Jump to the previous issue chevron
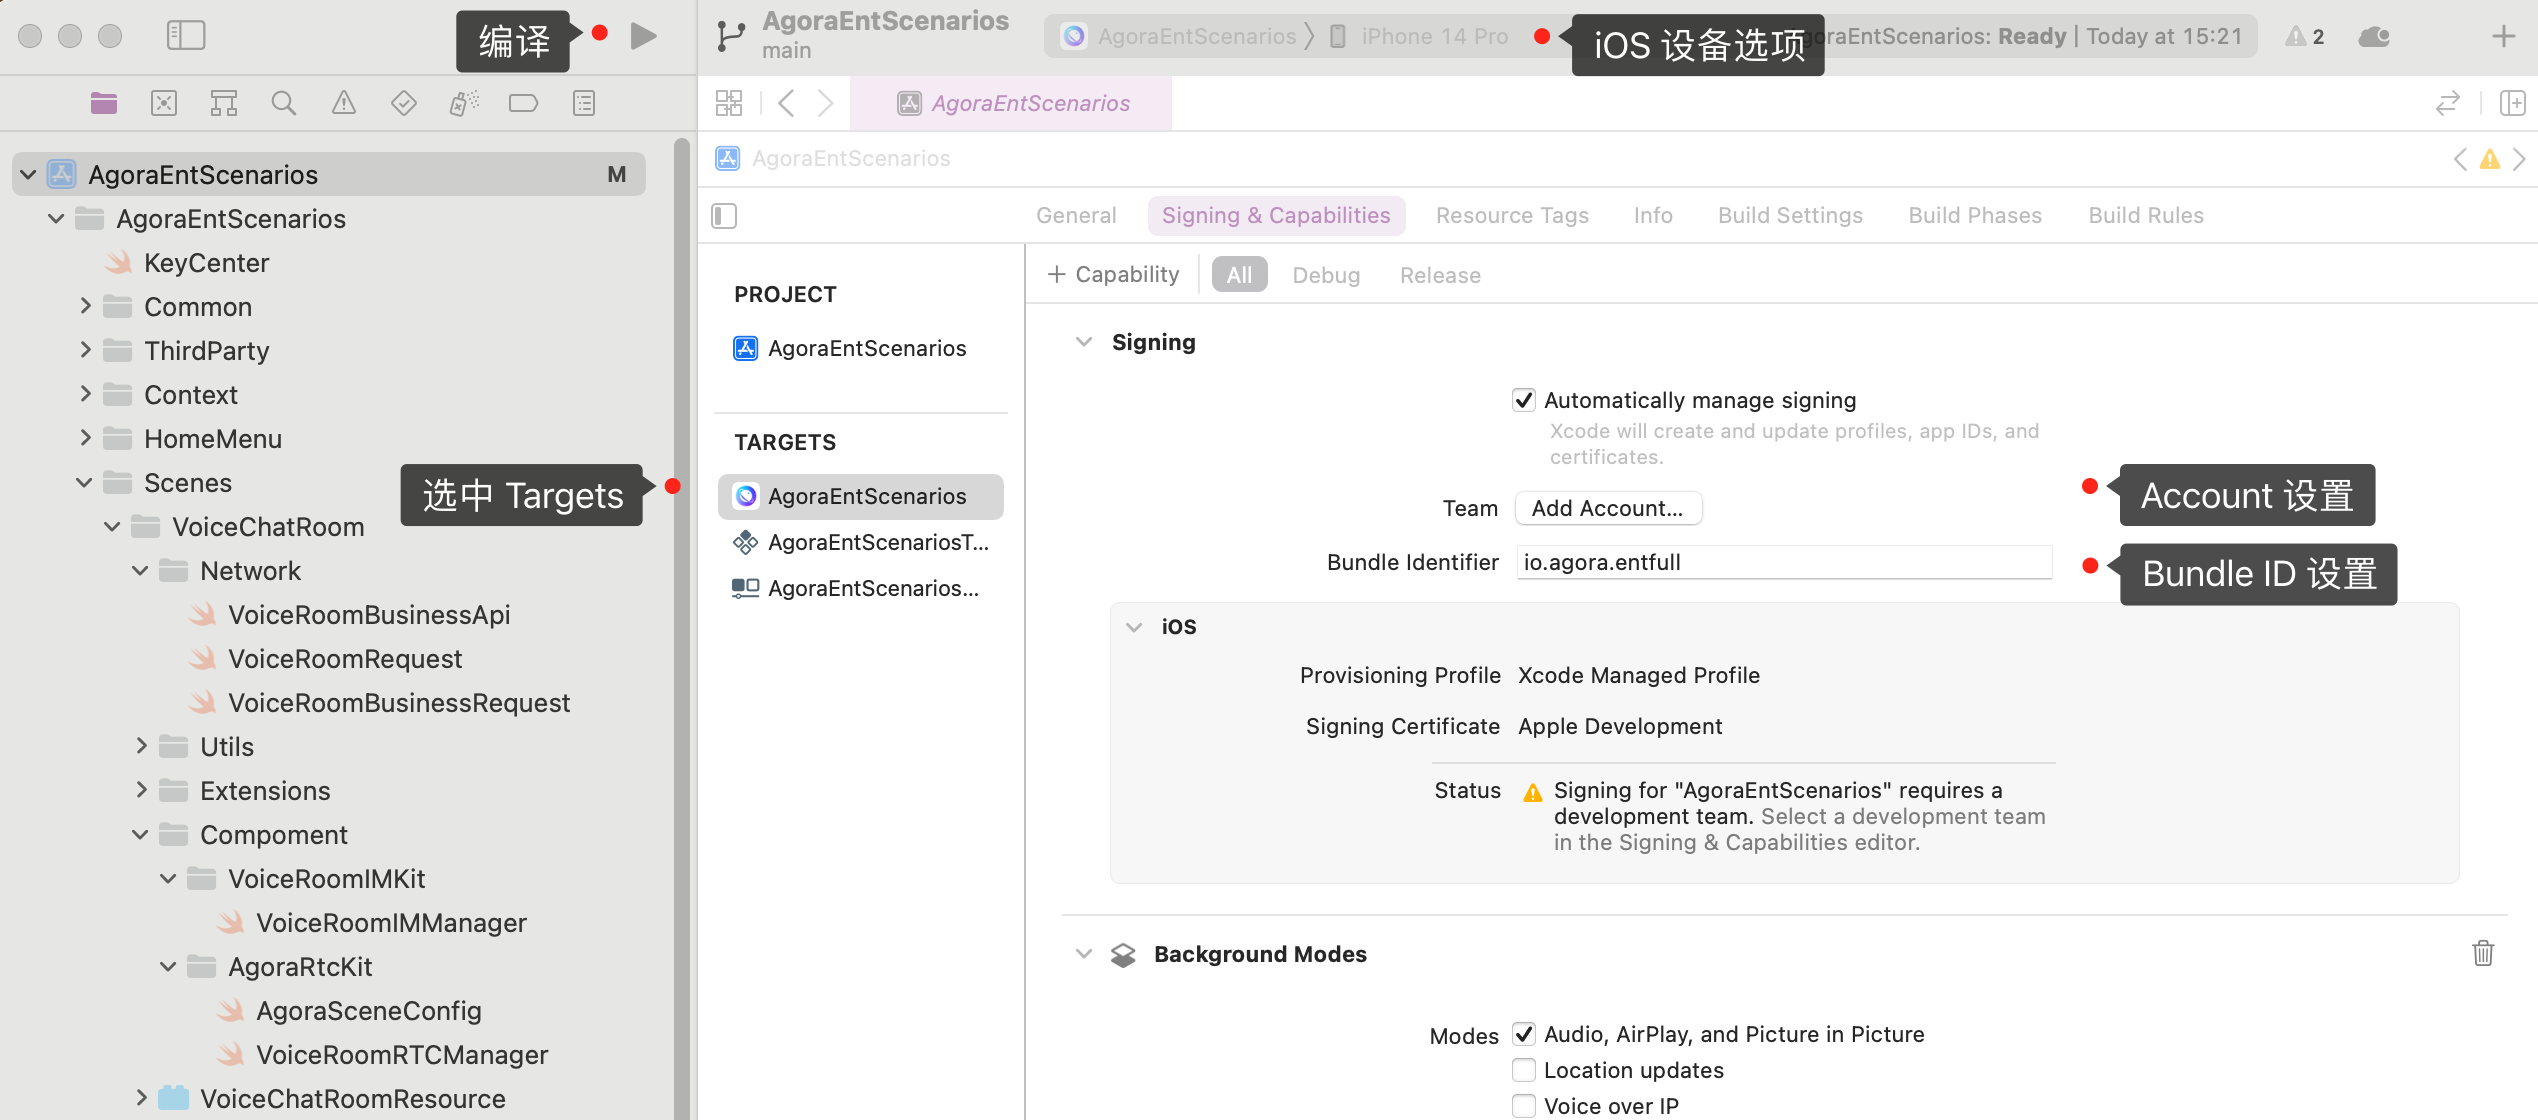Screen dimensions: 2538x1120 (x=2460, y=159)
